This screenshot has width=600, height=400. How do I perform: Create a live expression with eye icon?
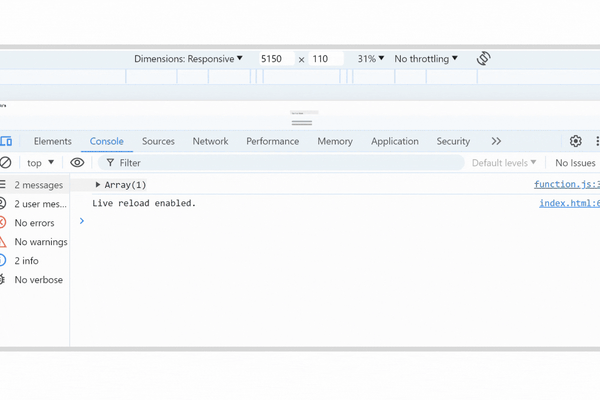[x=77, y=163]
